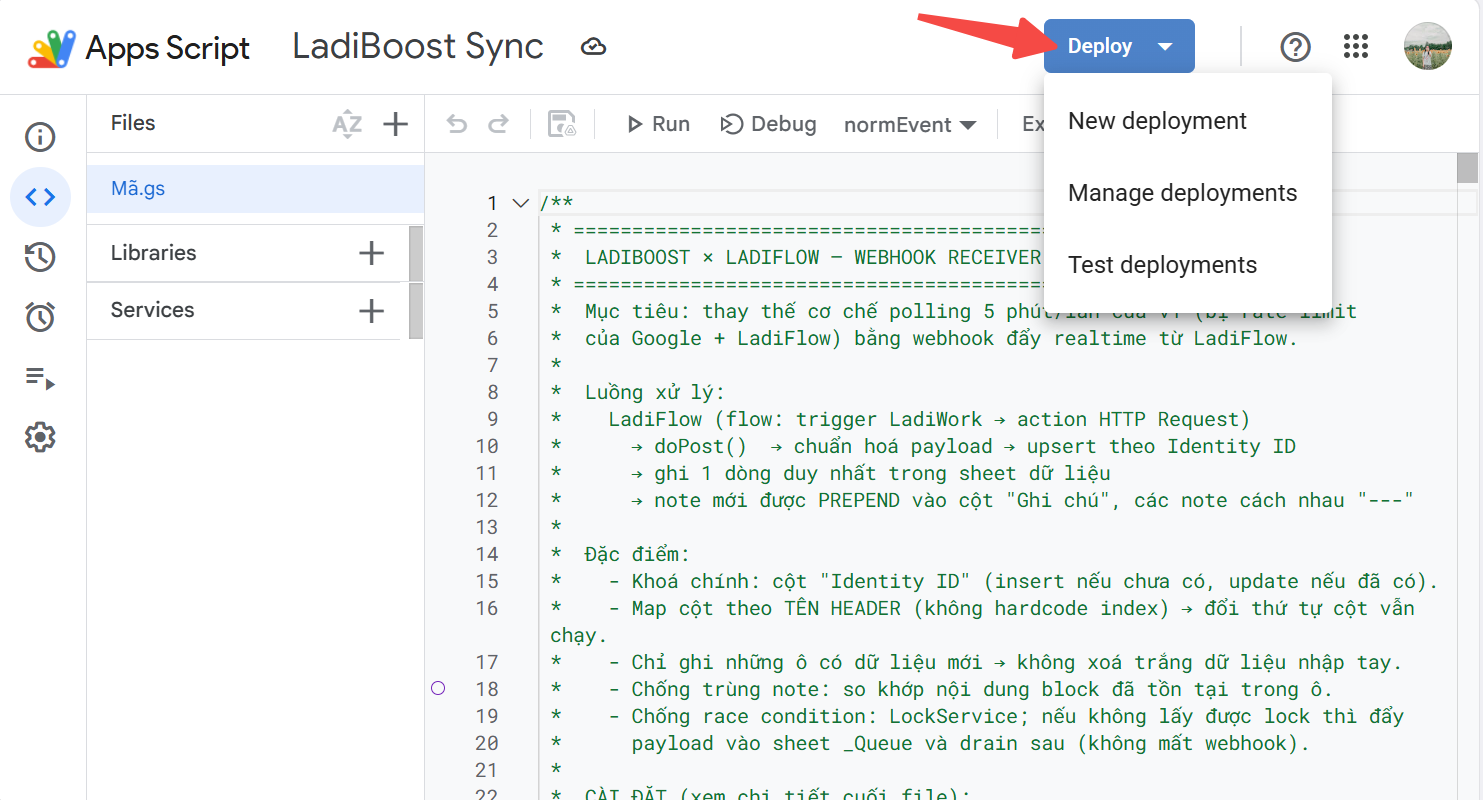Rename the LadiBoost Sync project title
Image resolution: width=1483 pixels, height=800 pixels.
[x=418, y=47]
